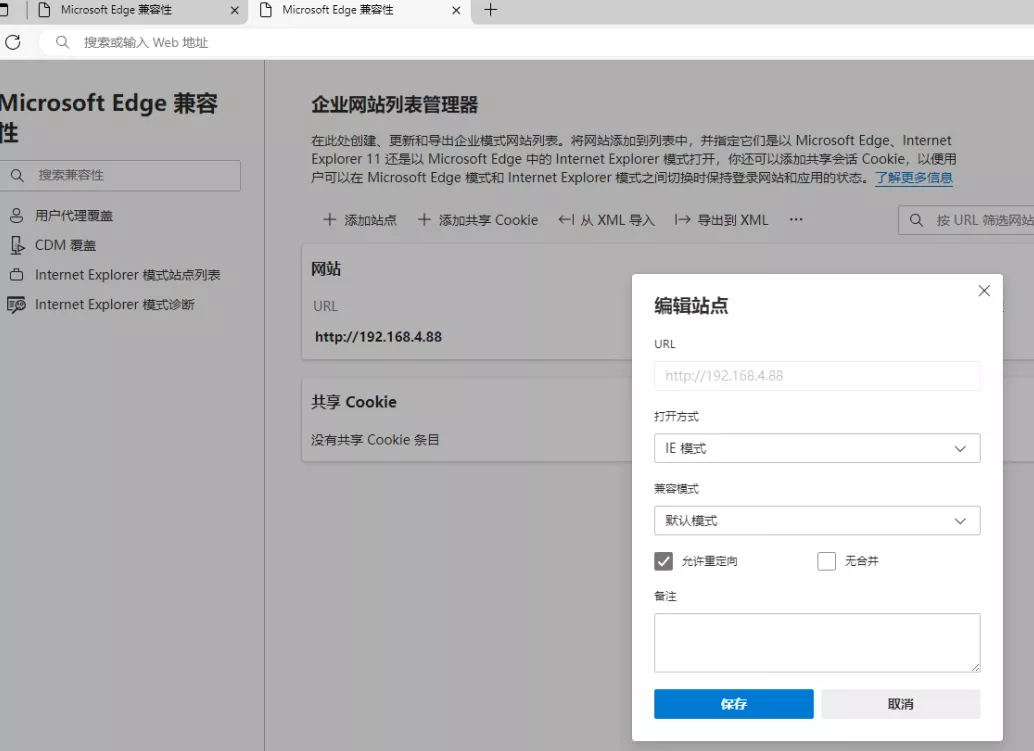The height and width of the screenshot is (751, 1034).
Task: Click the 用户代理覆盖 sidebar icon
Action: click(16, 216)
